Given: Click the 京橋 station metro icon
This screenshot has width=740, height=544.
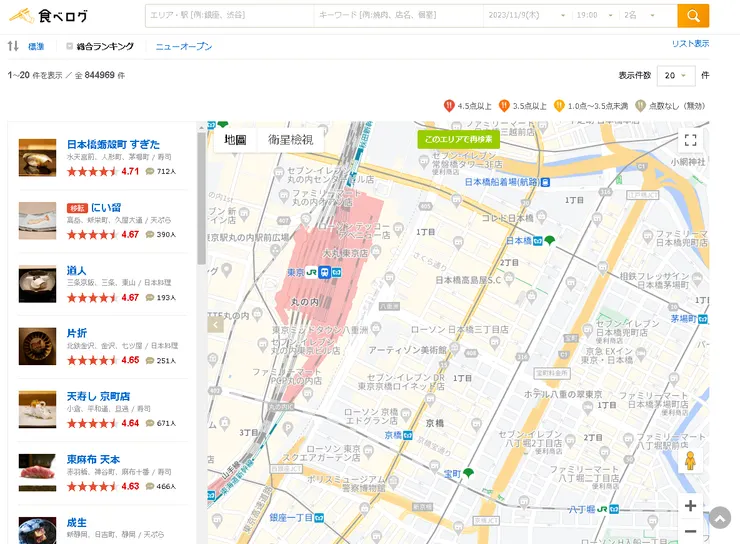Looking at the screenshot, I should click(x=408, y=435).
